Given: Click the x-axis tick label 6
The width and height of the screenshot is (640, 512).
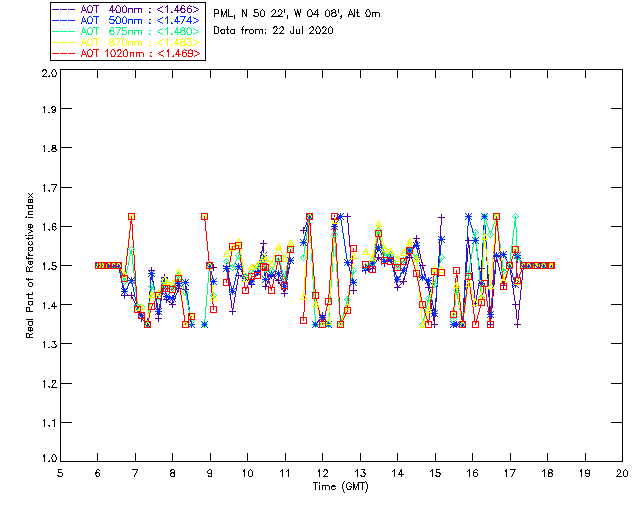Looking at the screenshot, I should click(x=98, y=473).
